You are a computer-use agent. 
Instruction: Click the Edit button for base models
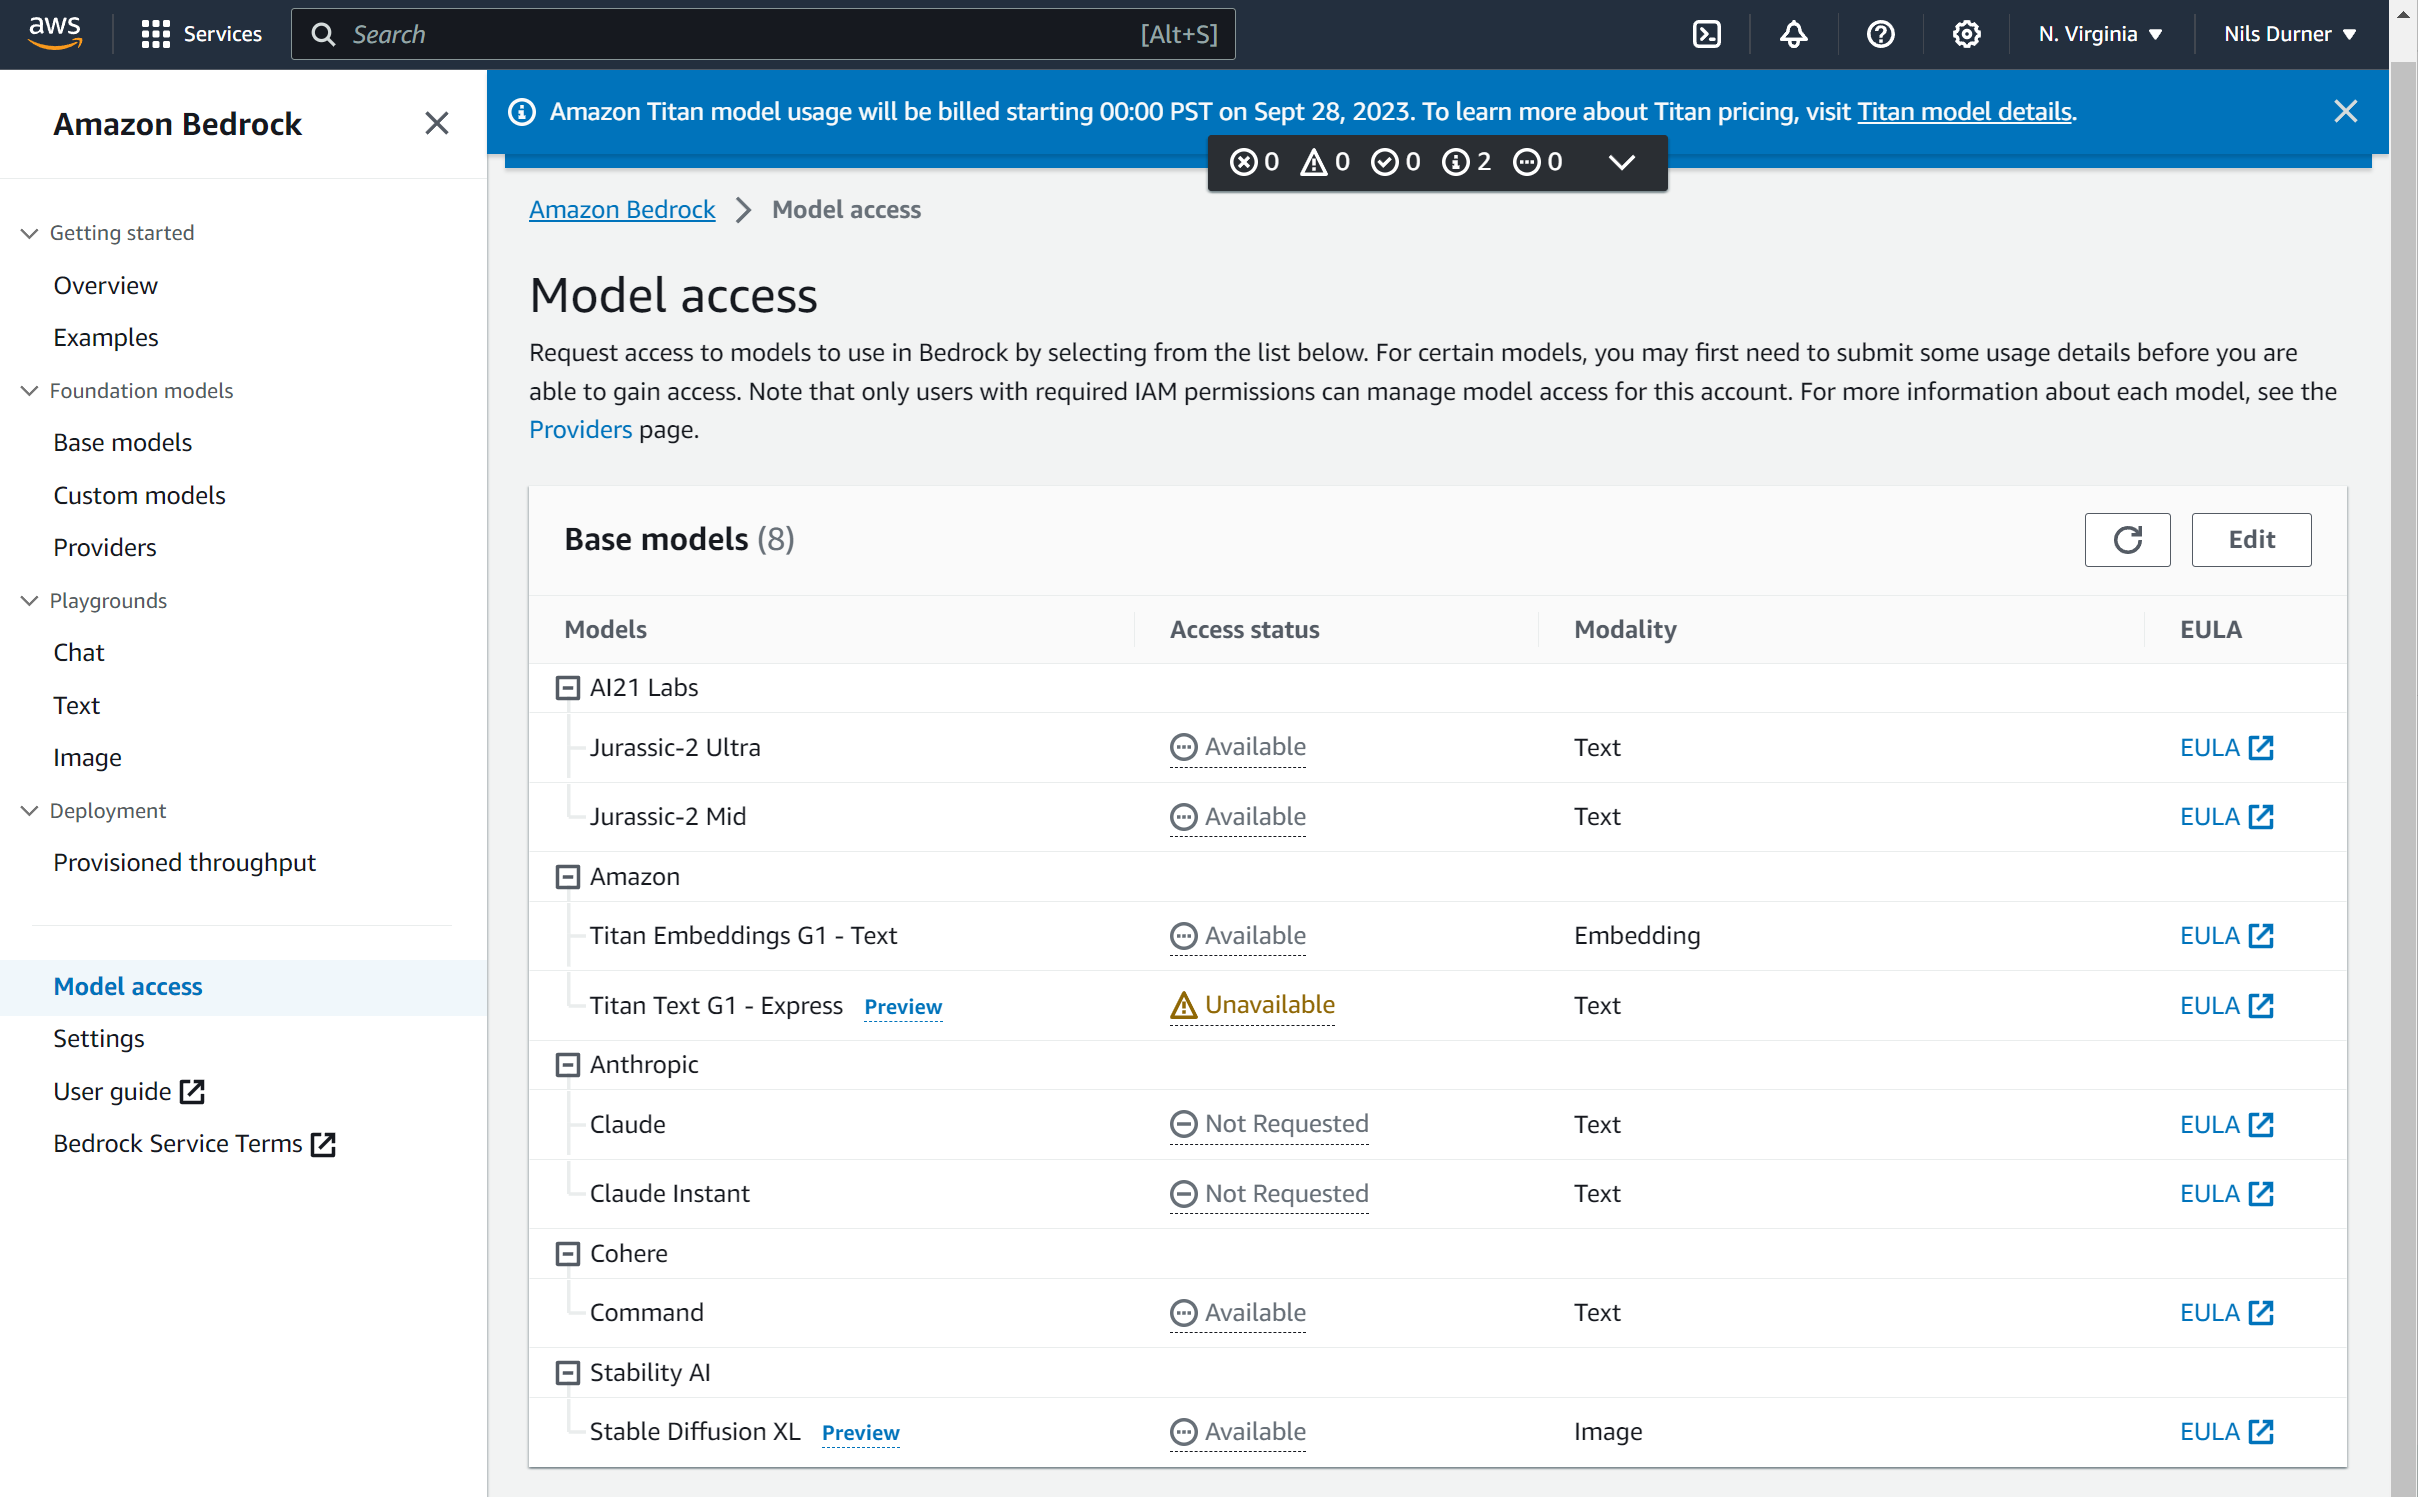[2251, 540]
